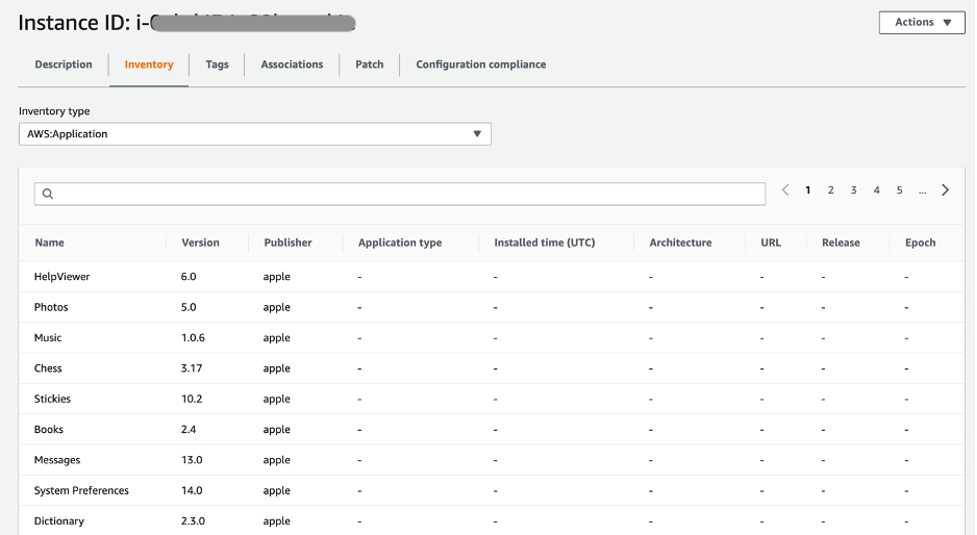Click the Architecture column header
The width and height of the screenshot is (977, 535).
point(680,242)
